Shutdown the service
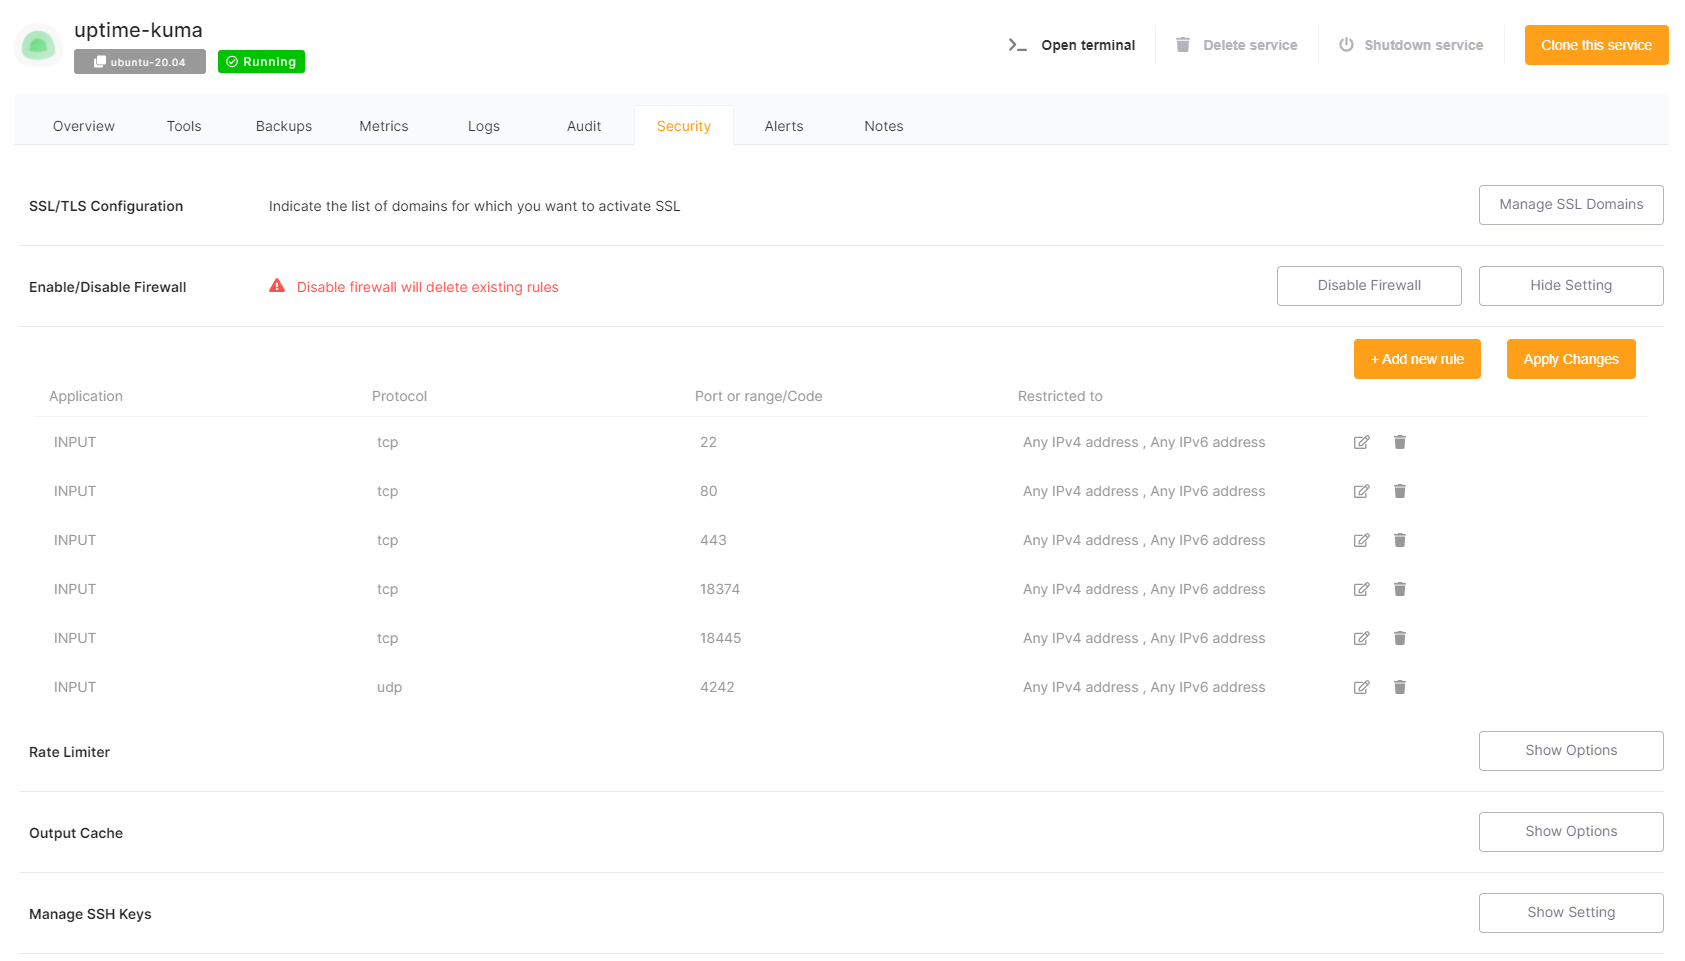The image size is (1685, 961). click(x=1411, y=45)
